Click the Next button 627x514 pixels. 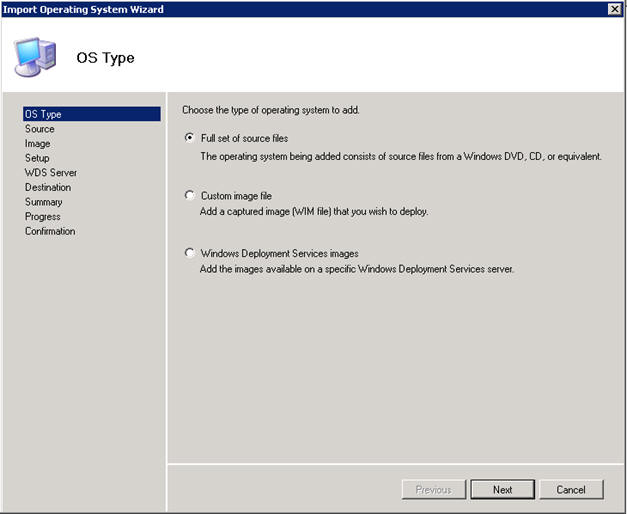point(502,490)
